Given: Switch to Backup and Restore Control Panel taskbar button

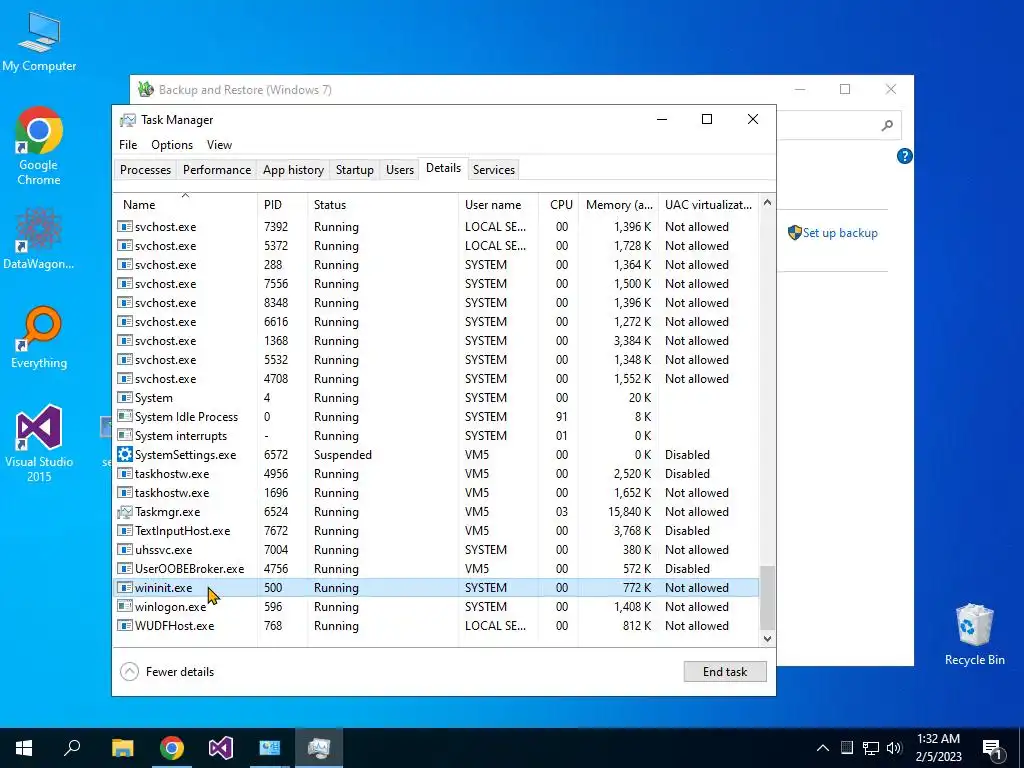Looking at the screenshot, I should point(270,748).
